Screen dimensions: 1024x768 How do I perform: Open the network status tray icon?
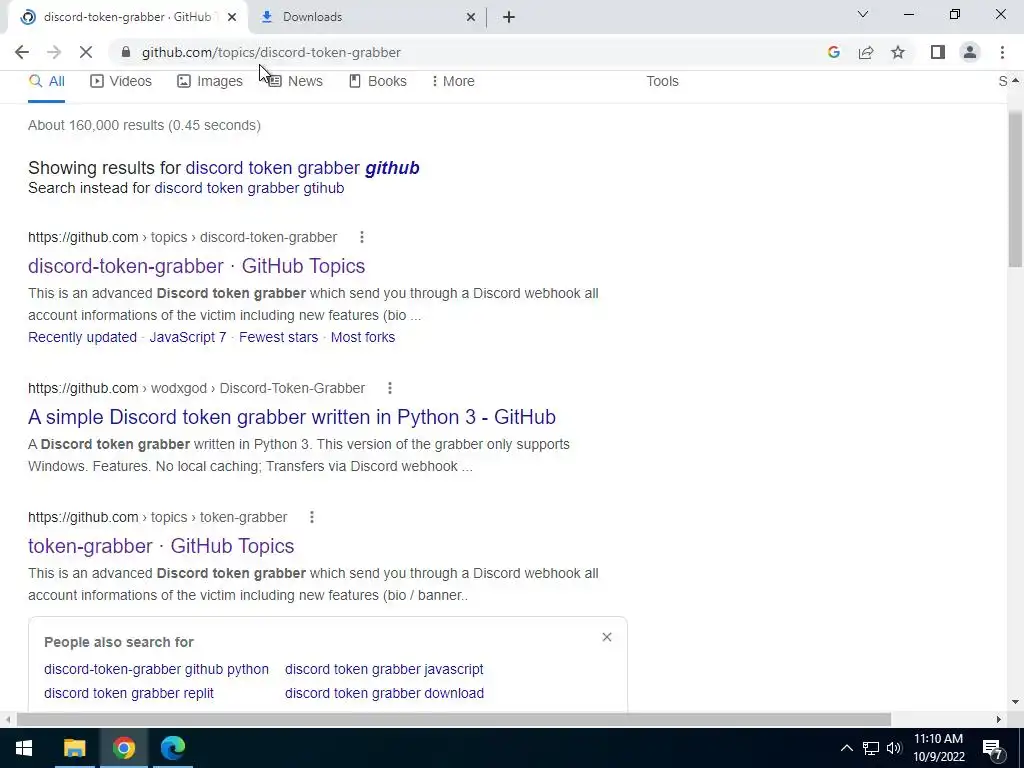871,748
